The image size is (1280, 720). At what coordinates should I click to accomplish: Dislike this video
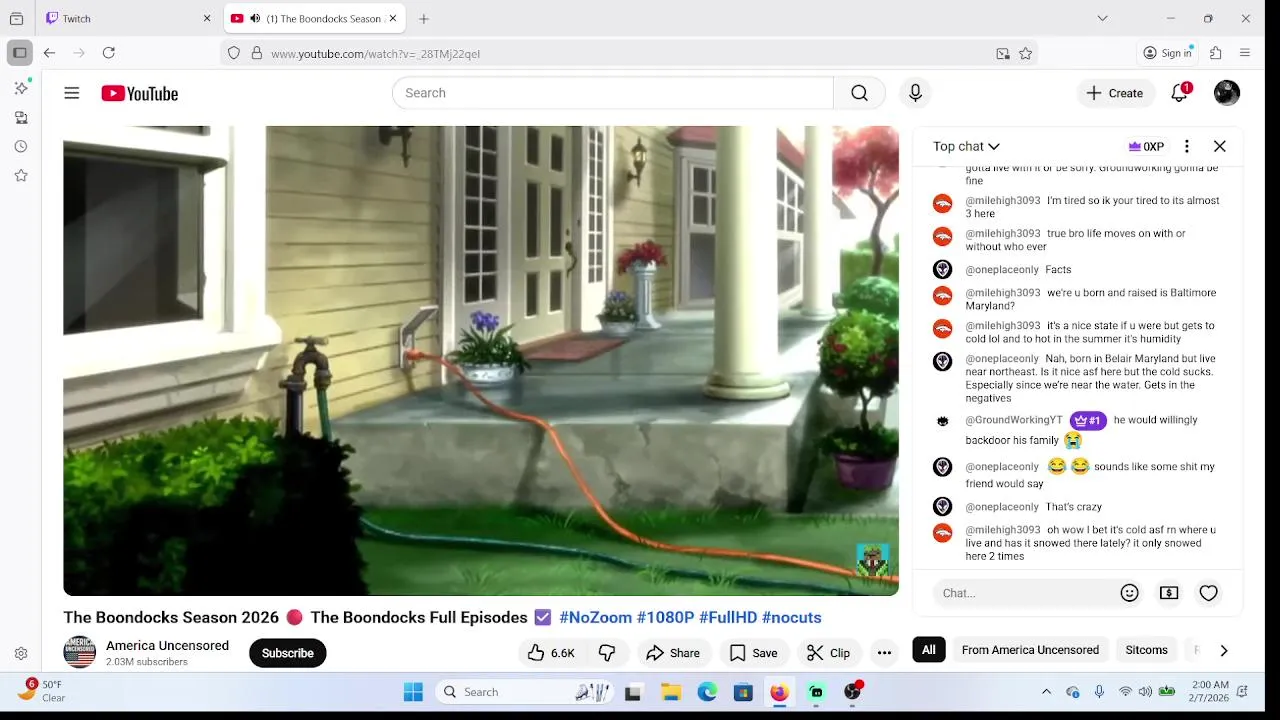tap(607, 653)
